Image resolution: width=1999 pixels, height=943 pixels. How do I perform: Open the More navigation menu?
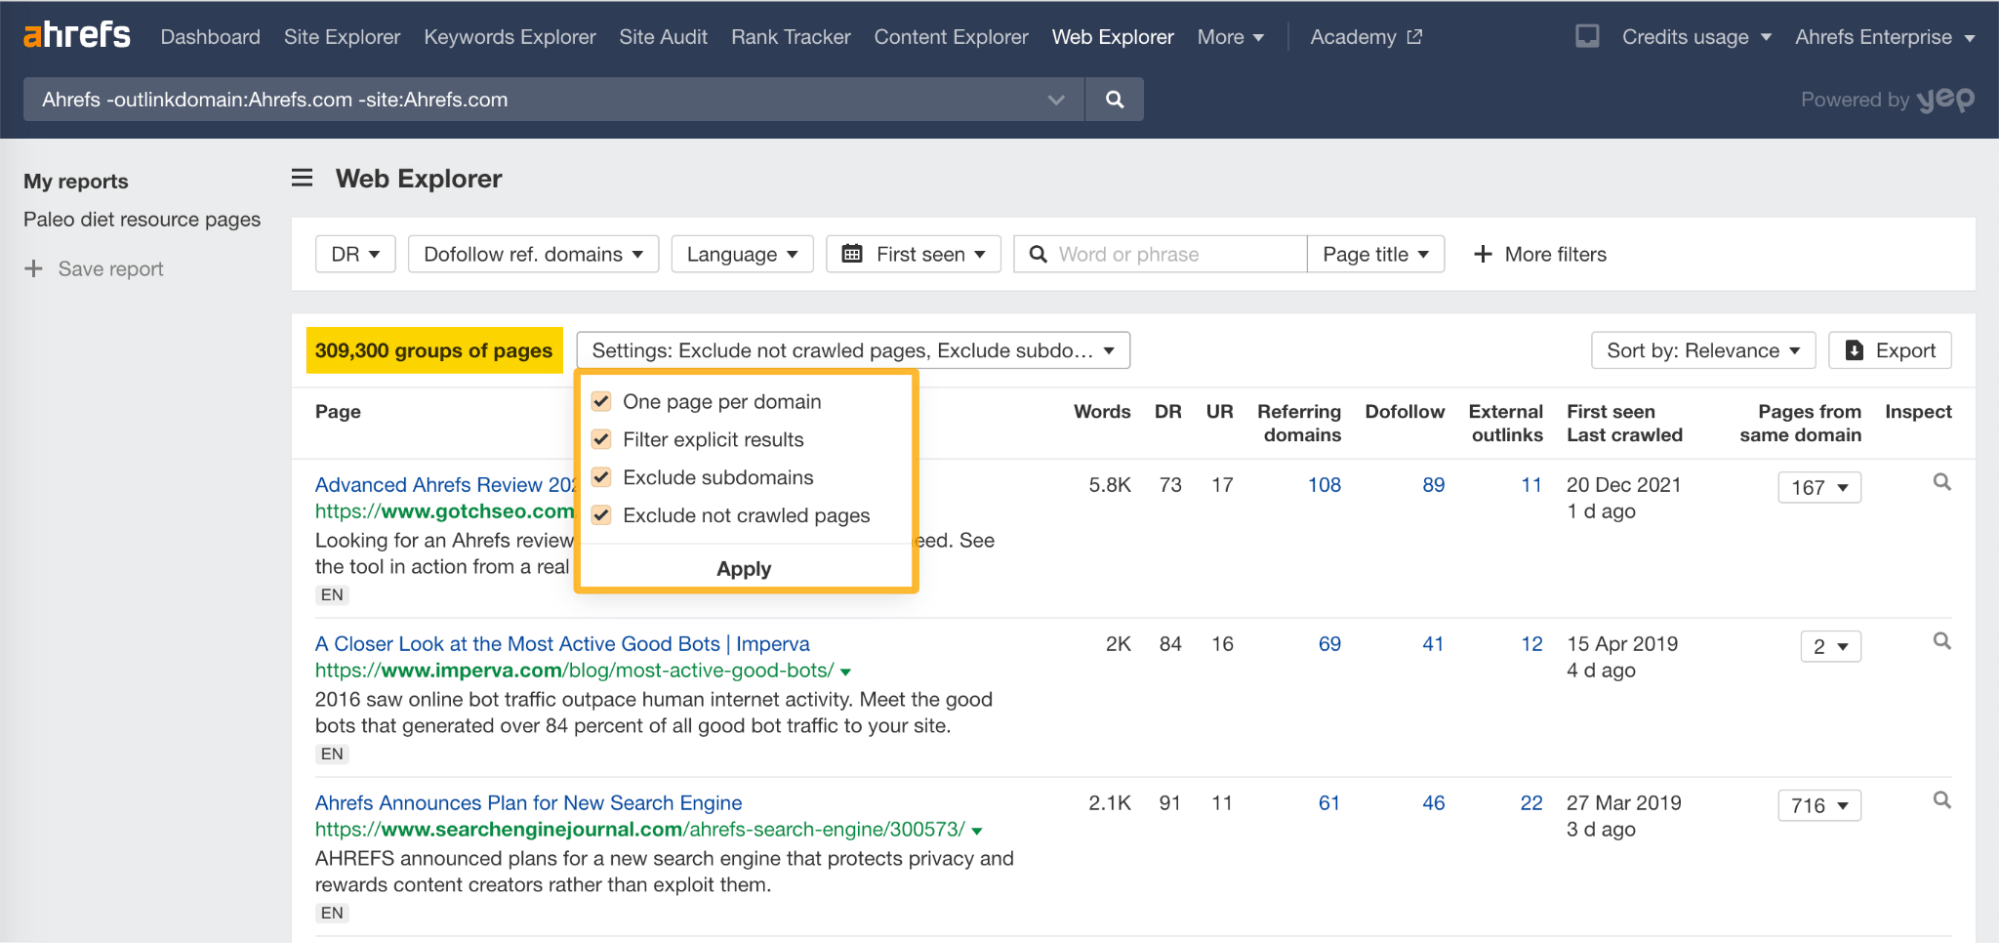click(1230, 37)
